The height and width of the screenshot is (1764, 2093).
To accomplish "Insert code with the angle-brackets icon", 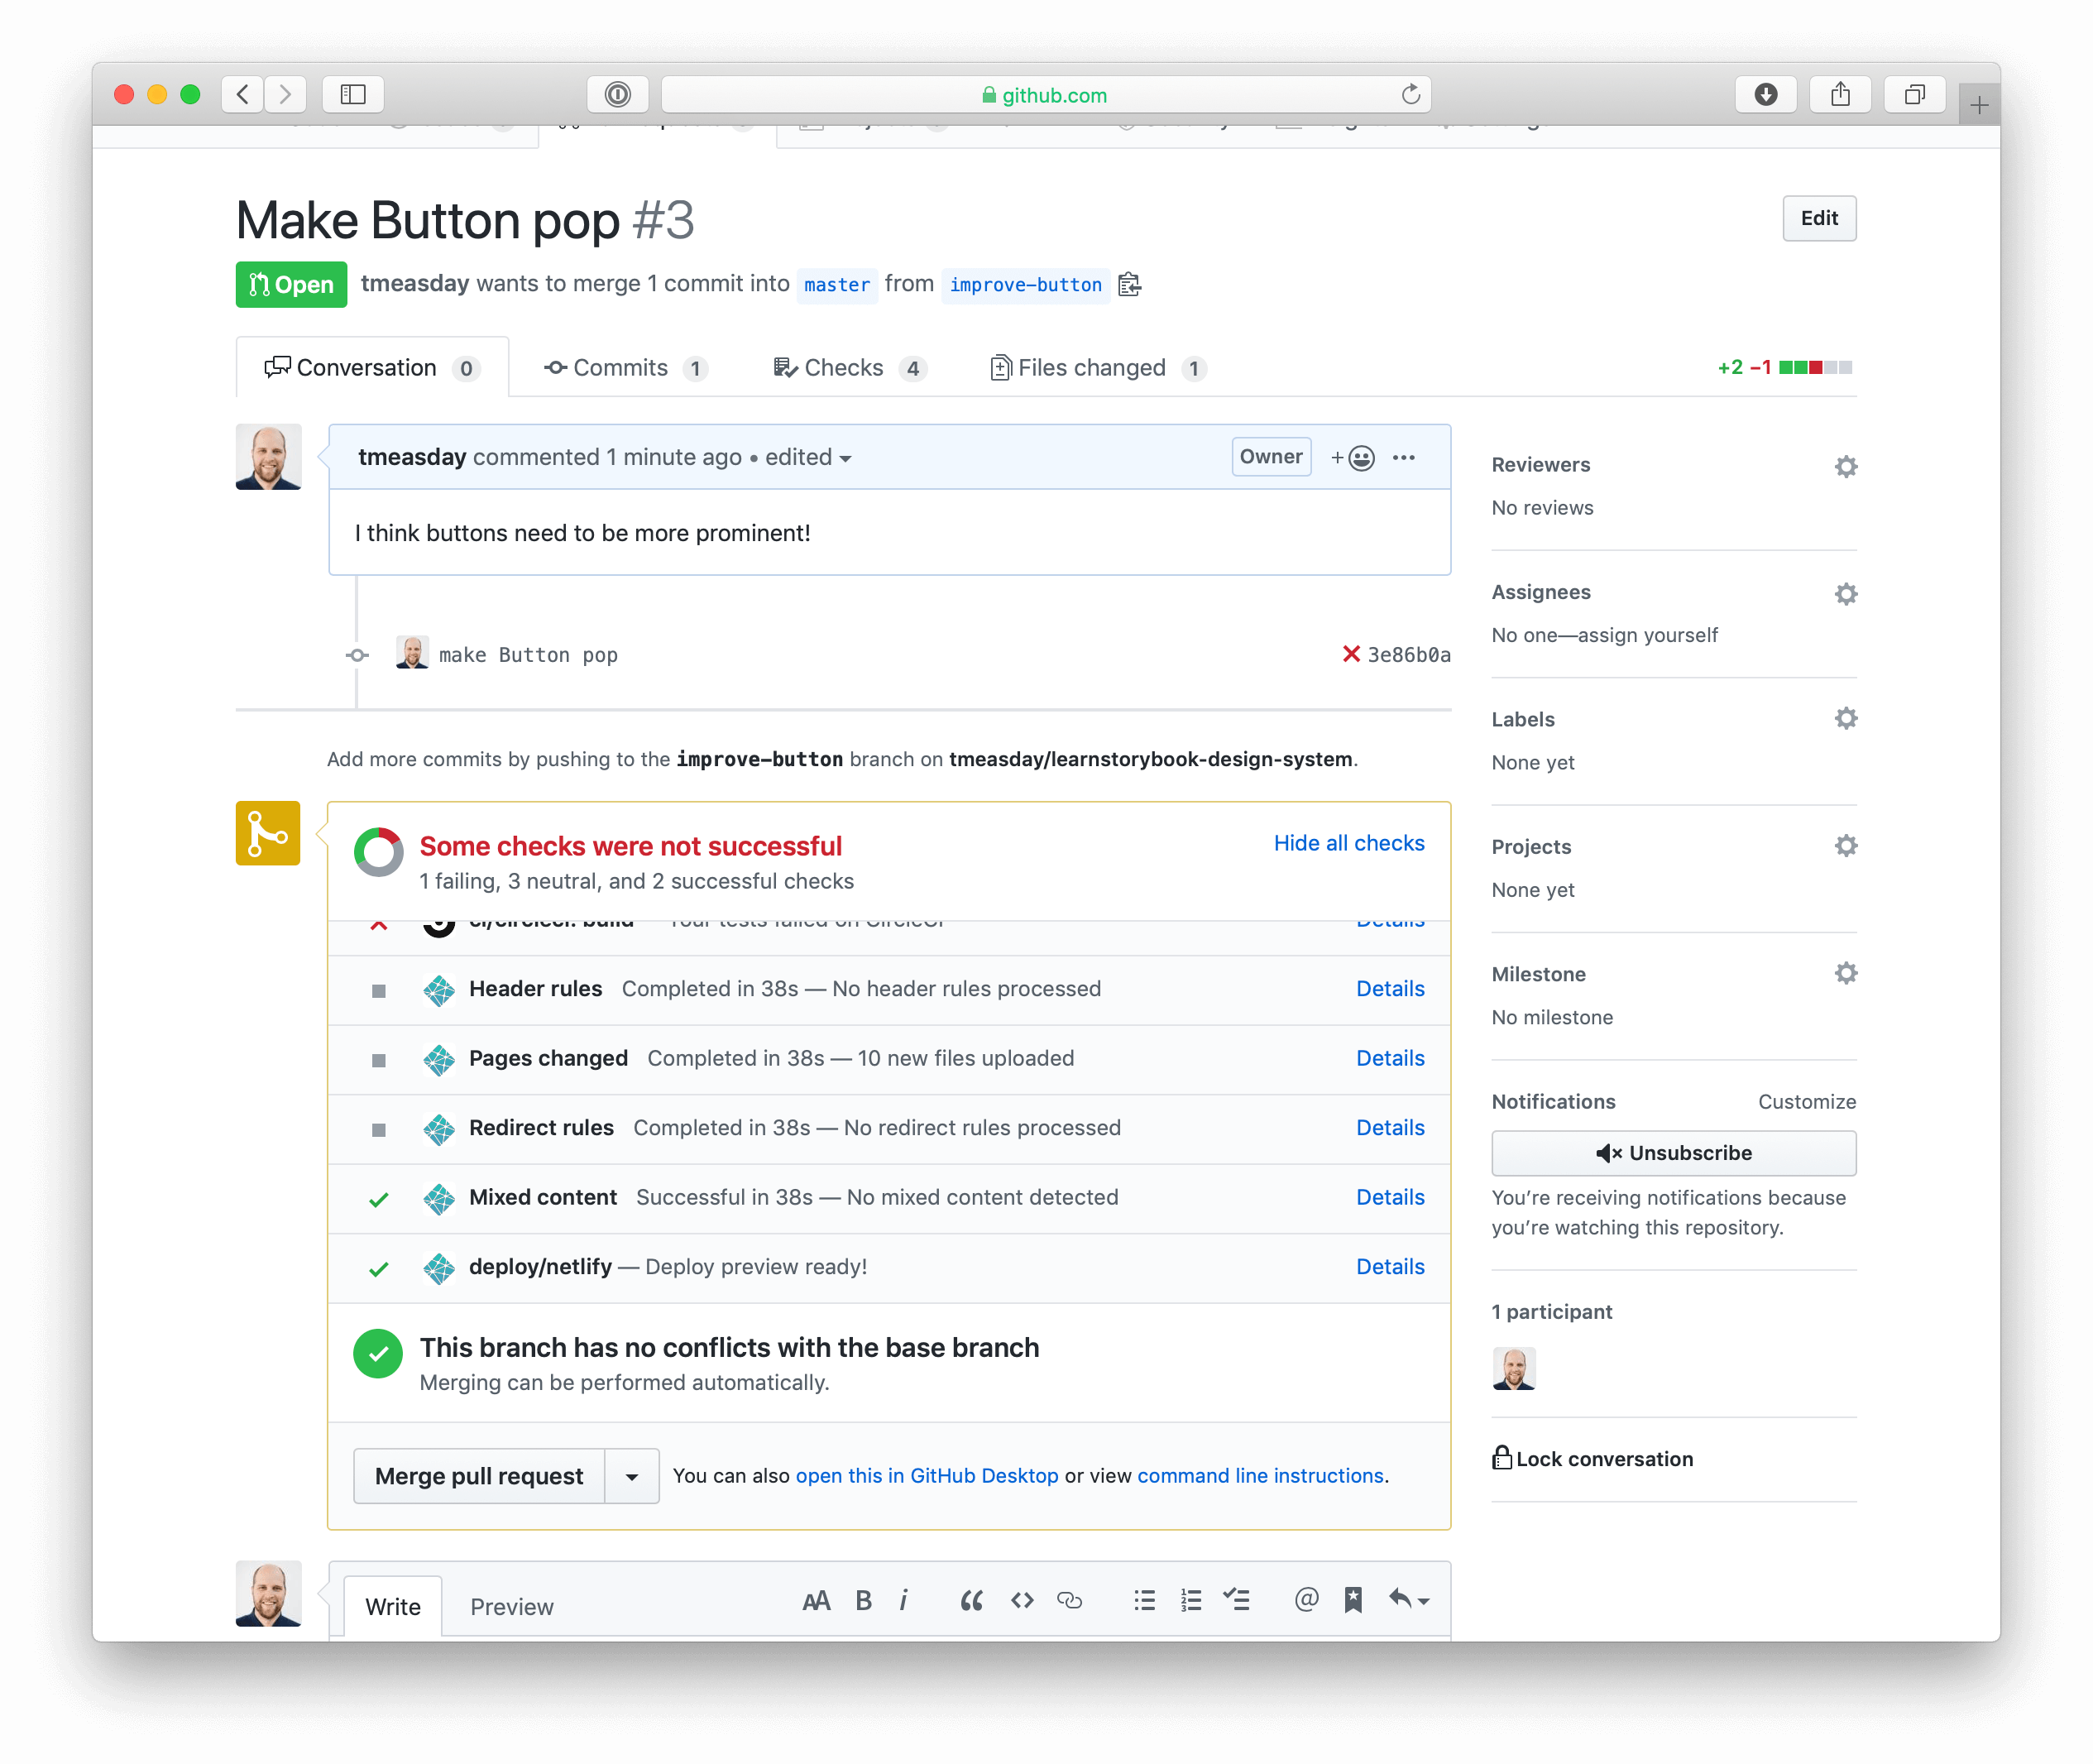I will 1022,1601.
